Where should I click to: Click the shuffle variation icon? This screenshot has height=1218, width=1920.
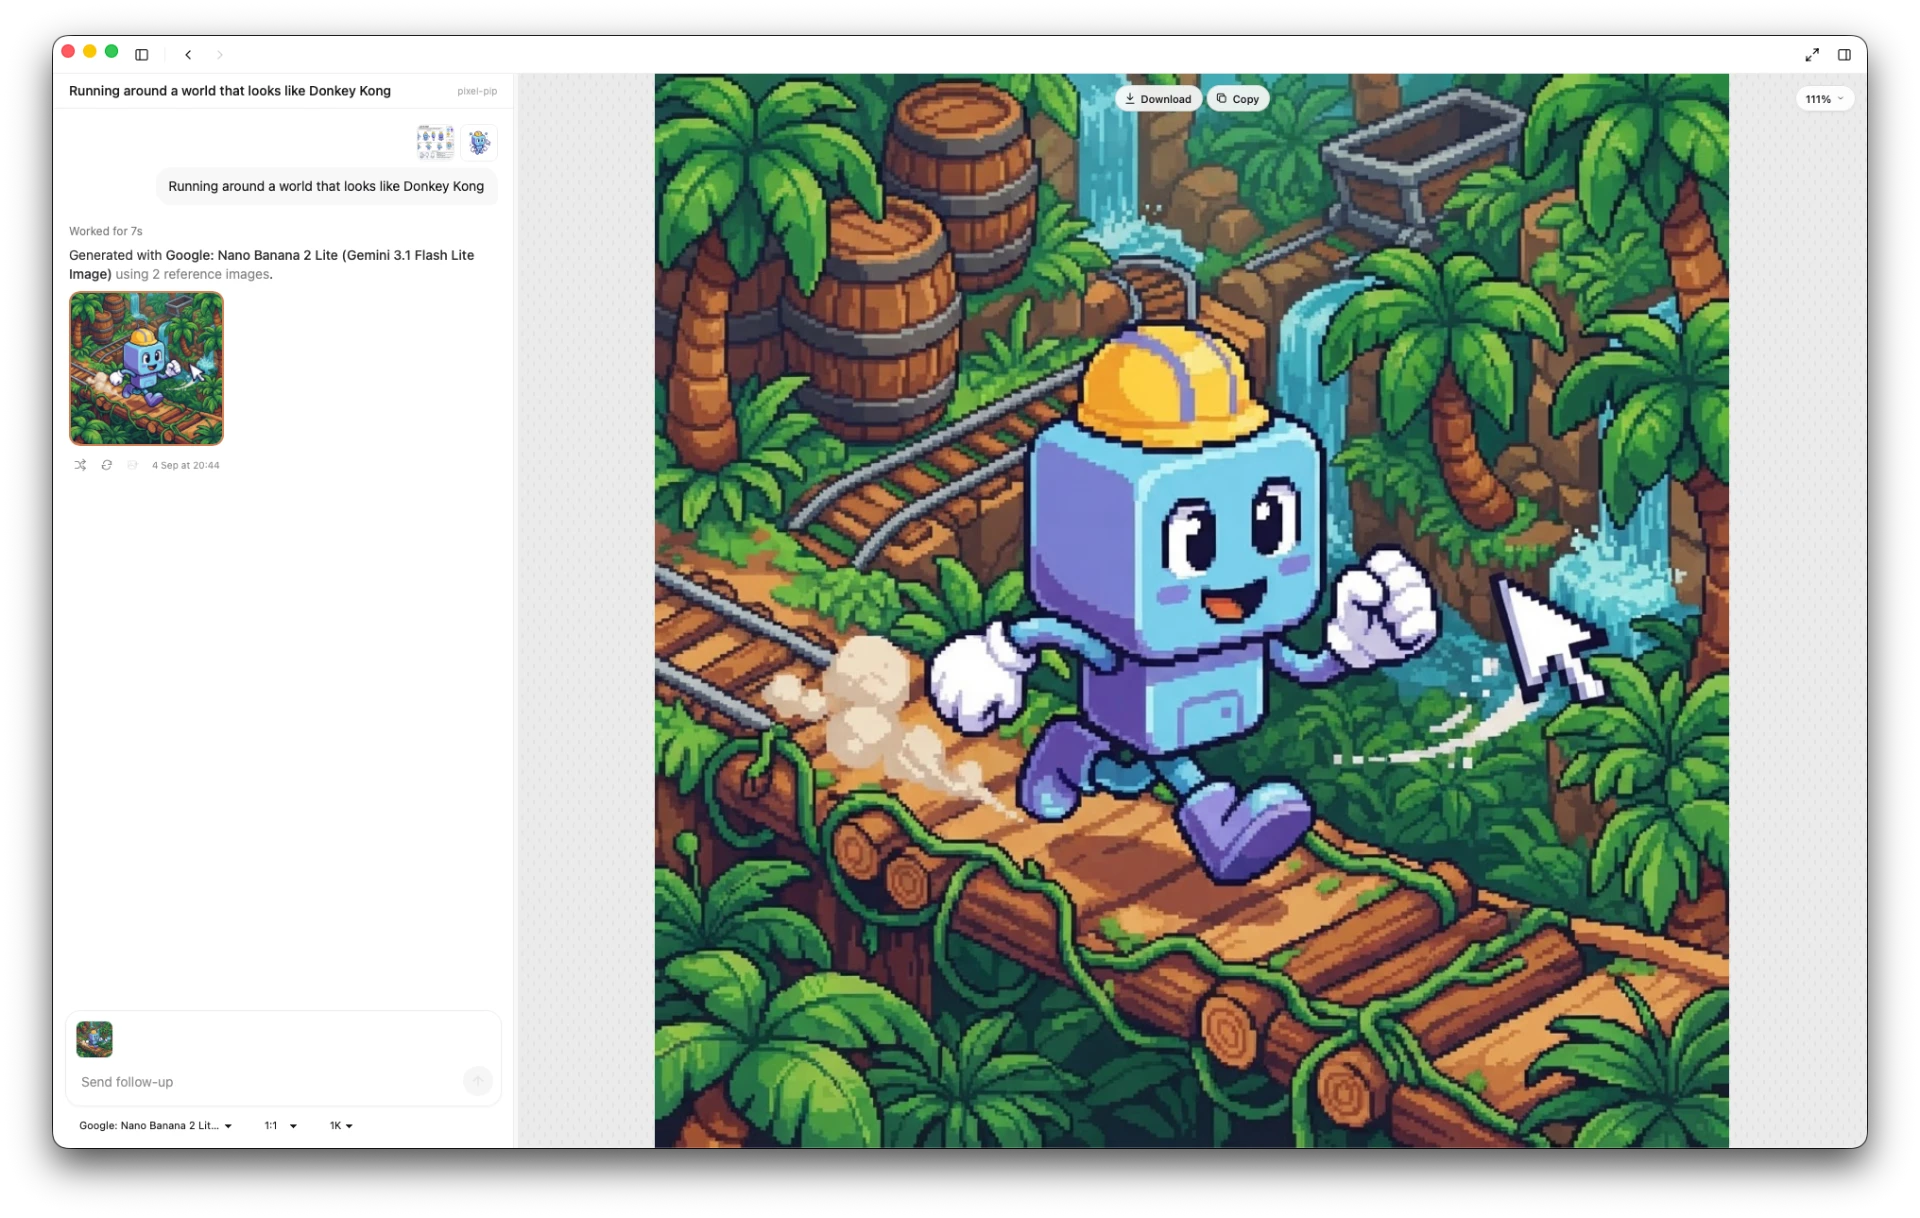click(x=80, y=465)
